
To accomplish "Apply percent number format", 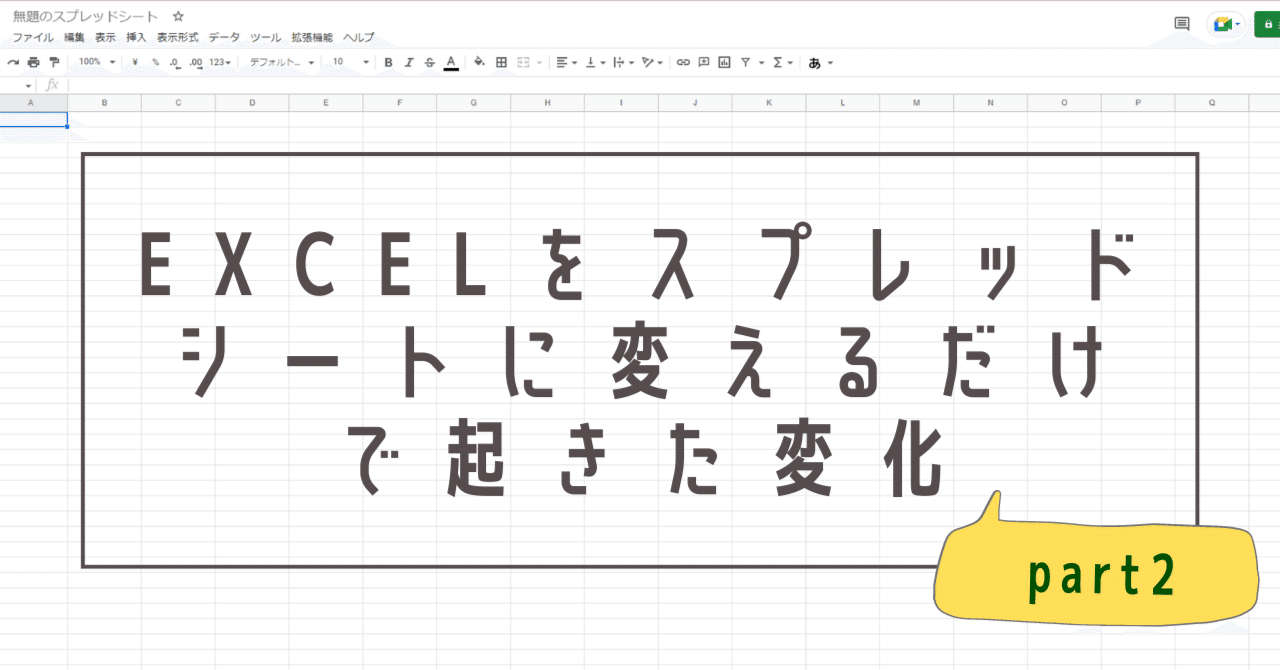I will pyautogui.click(x=155, y=62).
